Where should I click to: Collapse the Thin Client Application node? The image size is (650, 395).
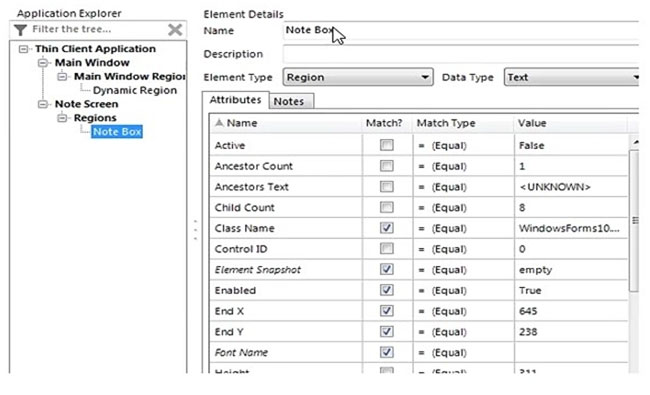[24, 49]
